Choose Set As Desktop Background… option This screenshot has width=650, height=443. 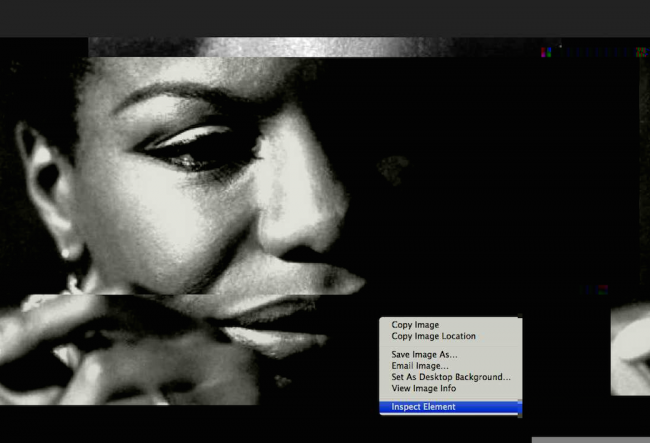450,377
